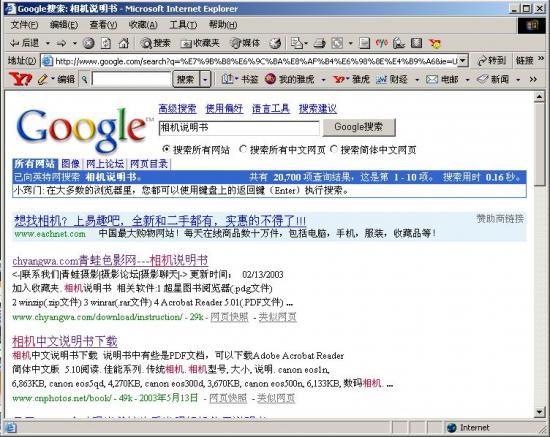This screenshot has width=550, height=437.
Task: Click the Go (转到) button
Action: 492,61
